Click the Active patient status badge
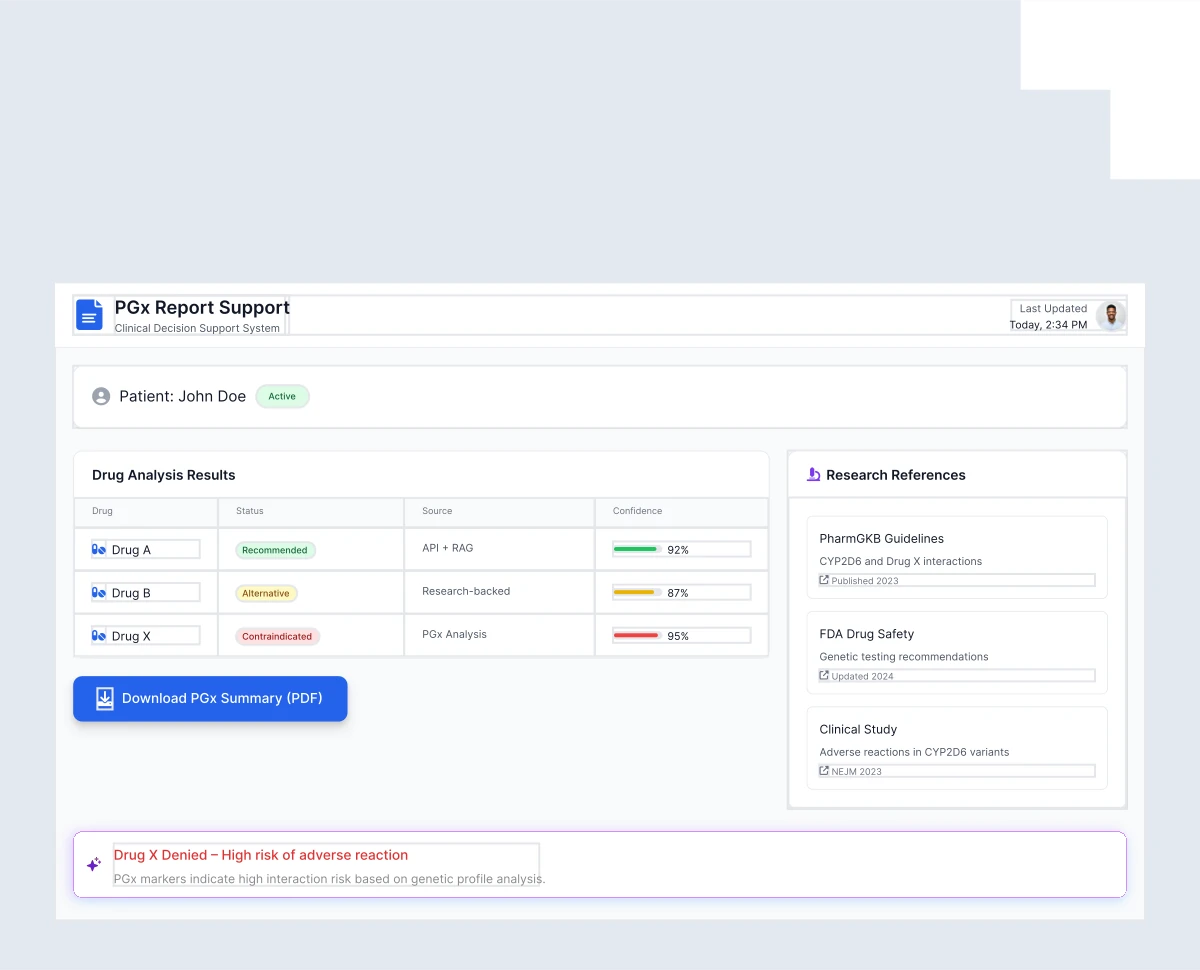This screenshot has width=1200, height=970. point(282,397)
